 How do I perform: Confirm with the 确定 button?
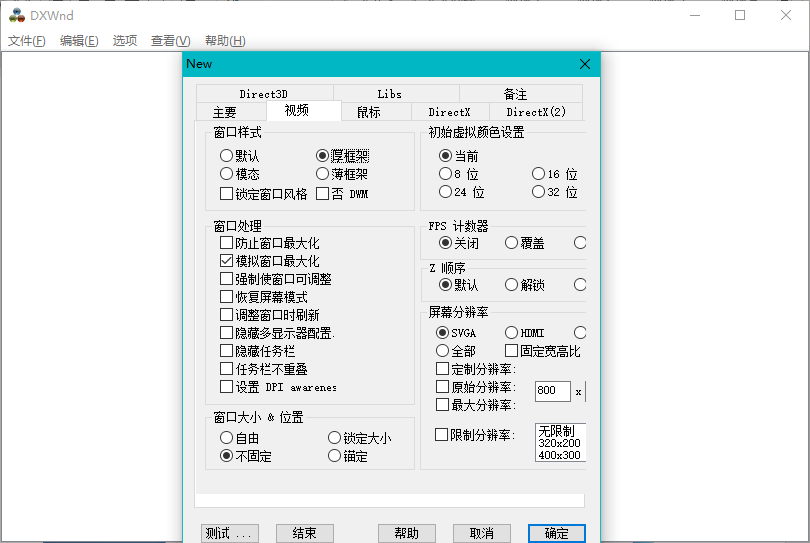coord(557,533)
